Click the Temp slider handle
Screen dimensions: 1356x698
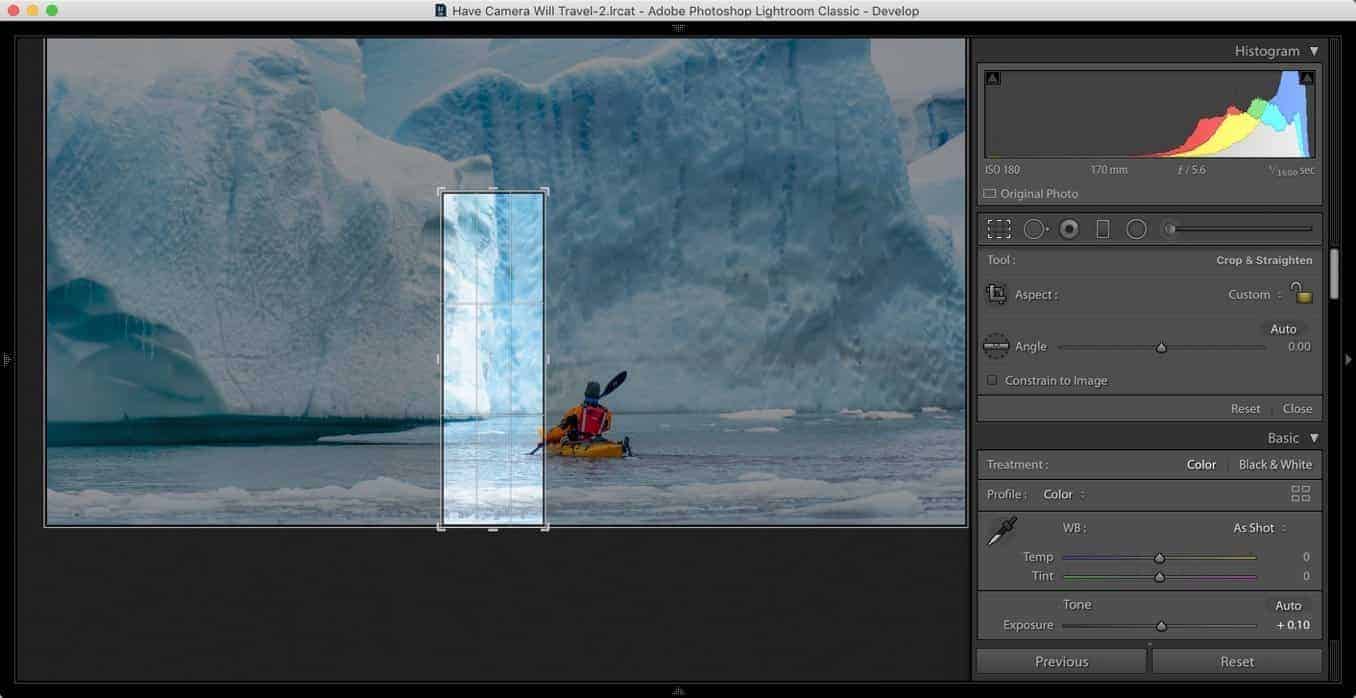[x=1160, y=558]
